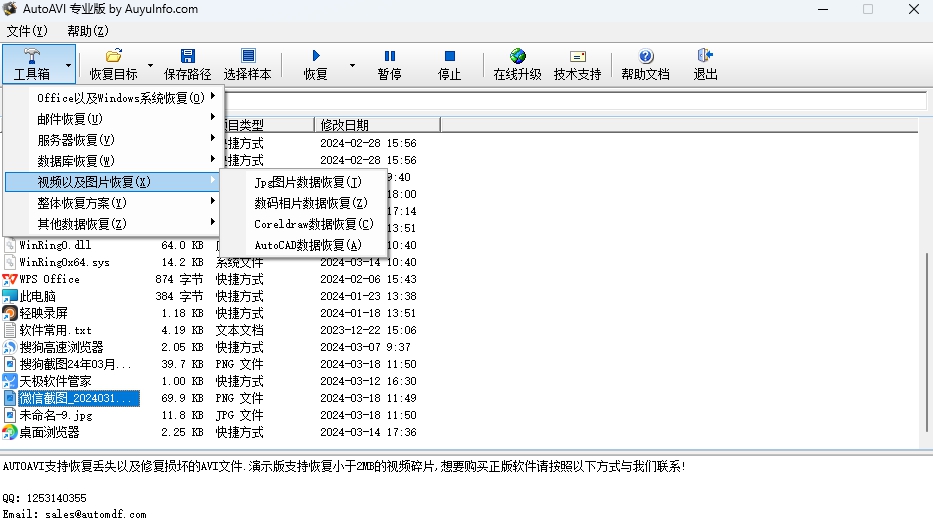Click the 退出 exit icon
This screenshot has height=521, width=933.
coord(705,56)
